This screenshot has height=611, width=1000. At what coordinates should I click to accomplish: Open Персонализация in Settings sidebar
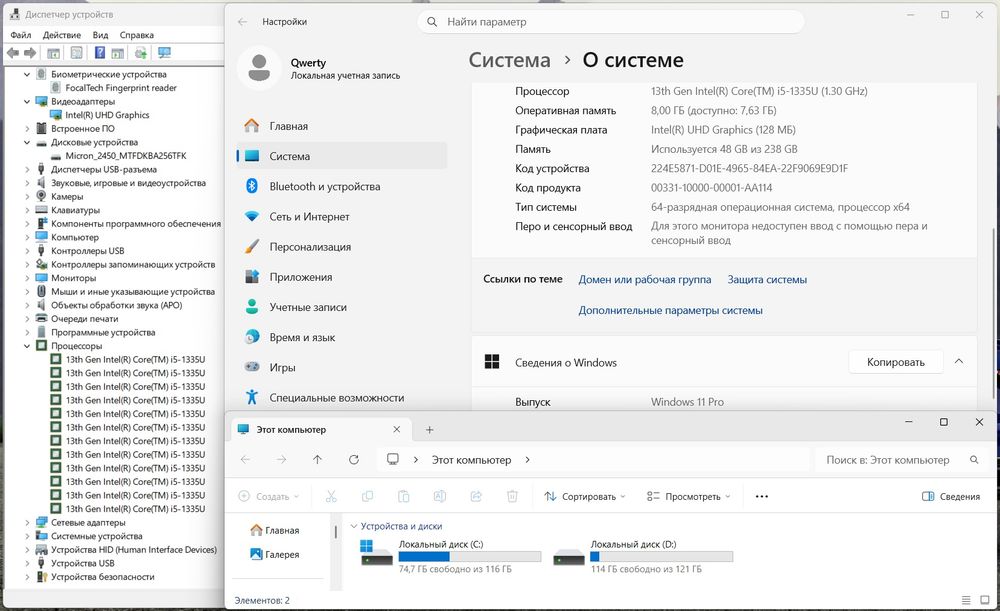pos(342,247)
